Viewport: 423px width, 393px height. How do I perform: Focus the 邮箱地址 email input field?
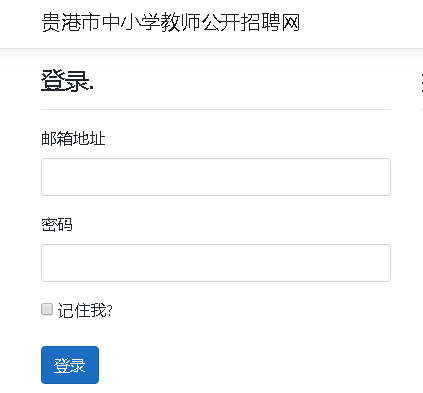click(216, 177)
